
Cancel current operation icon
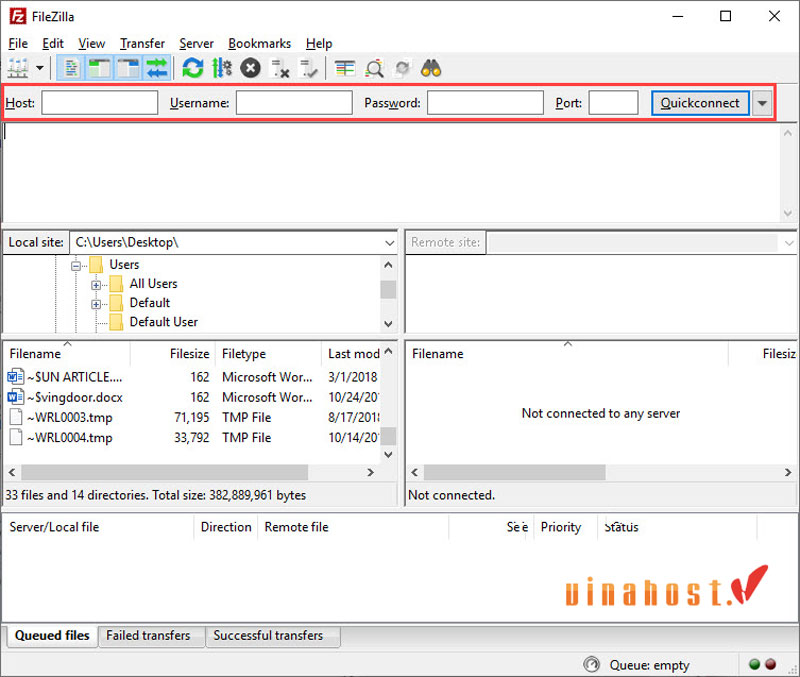pos(251,68)
